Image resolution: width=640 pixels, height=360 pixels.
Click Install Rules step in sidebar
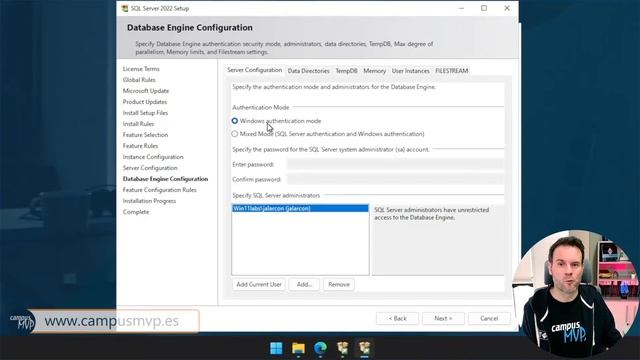tap(138, 124)
